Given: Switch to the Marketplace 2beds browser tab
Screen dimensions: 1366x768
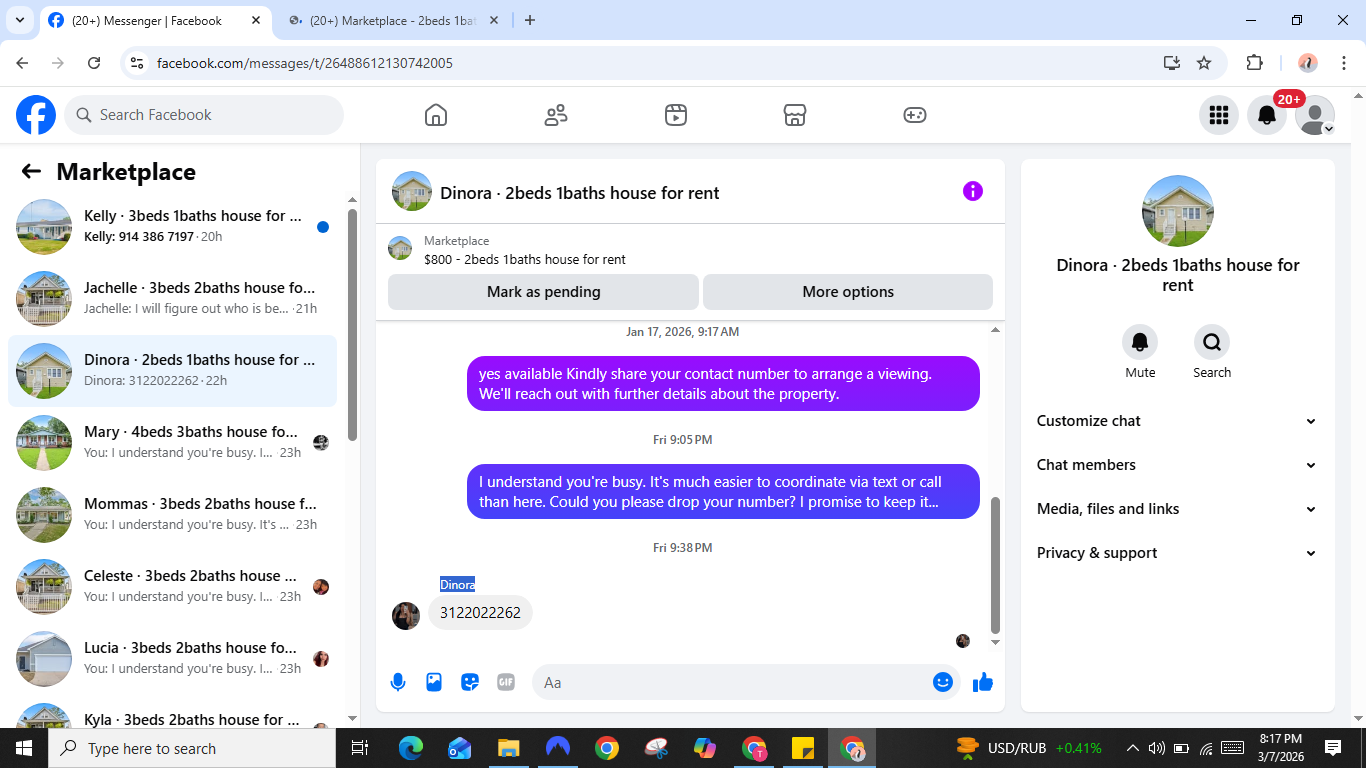Looking at the screenshot, I should coord(394,20).
